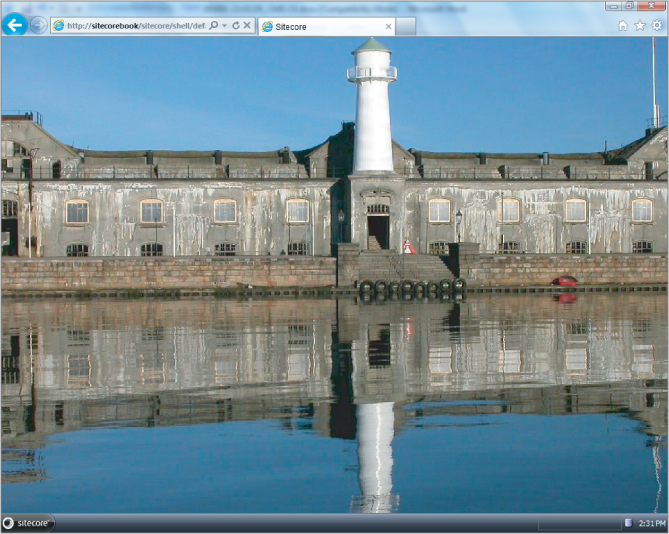This screenshot has height=534, width=669.
Task: Focus the sitecorebook URL address field
Action: click(130, 26)
